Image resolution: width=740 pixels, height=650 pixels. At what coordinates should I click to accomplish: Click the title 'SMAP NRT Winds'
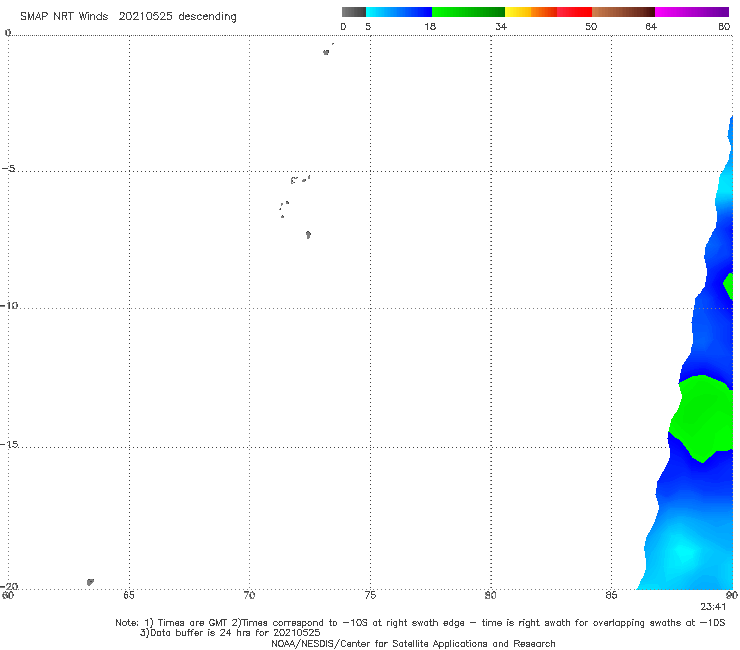coord(64,16)
